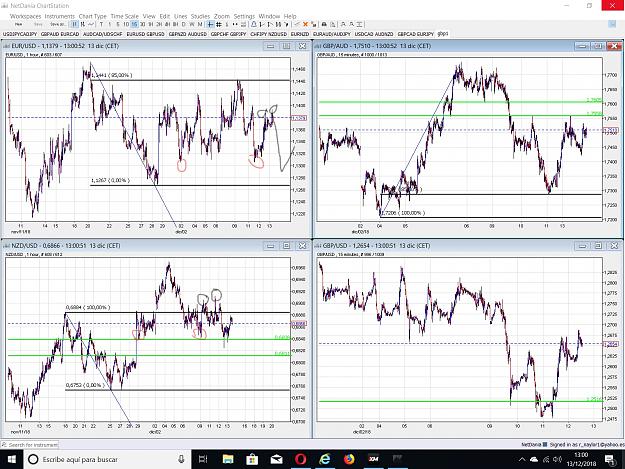Switch to GBPCAD EURJPY workspace tab
Screen dimensions: 625x469
point(415,34)
